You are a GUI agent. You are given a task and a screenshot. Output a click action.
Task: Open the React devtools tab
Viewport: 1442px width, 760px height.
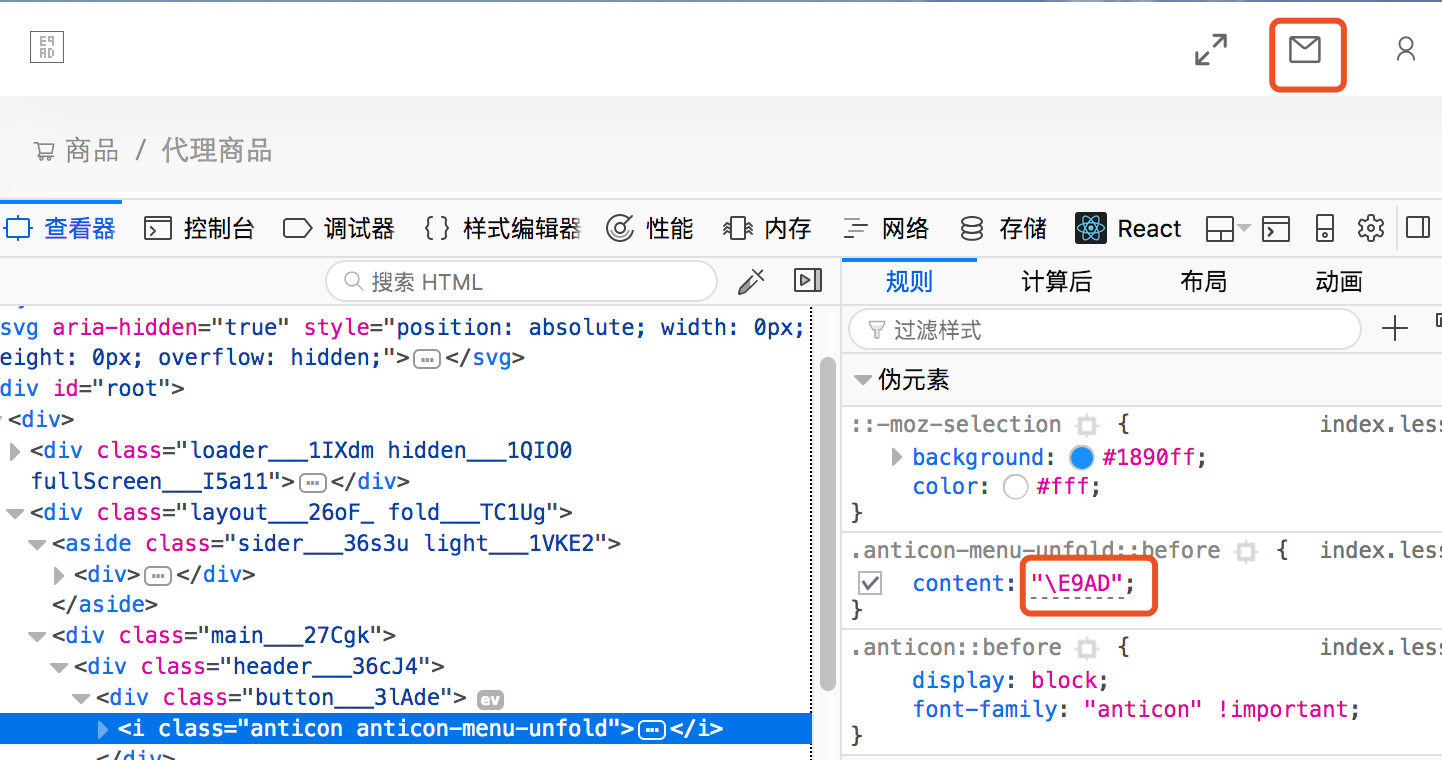1128,229
